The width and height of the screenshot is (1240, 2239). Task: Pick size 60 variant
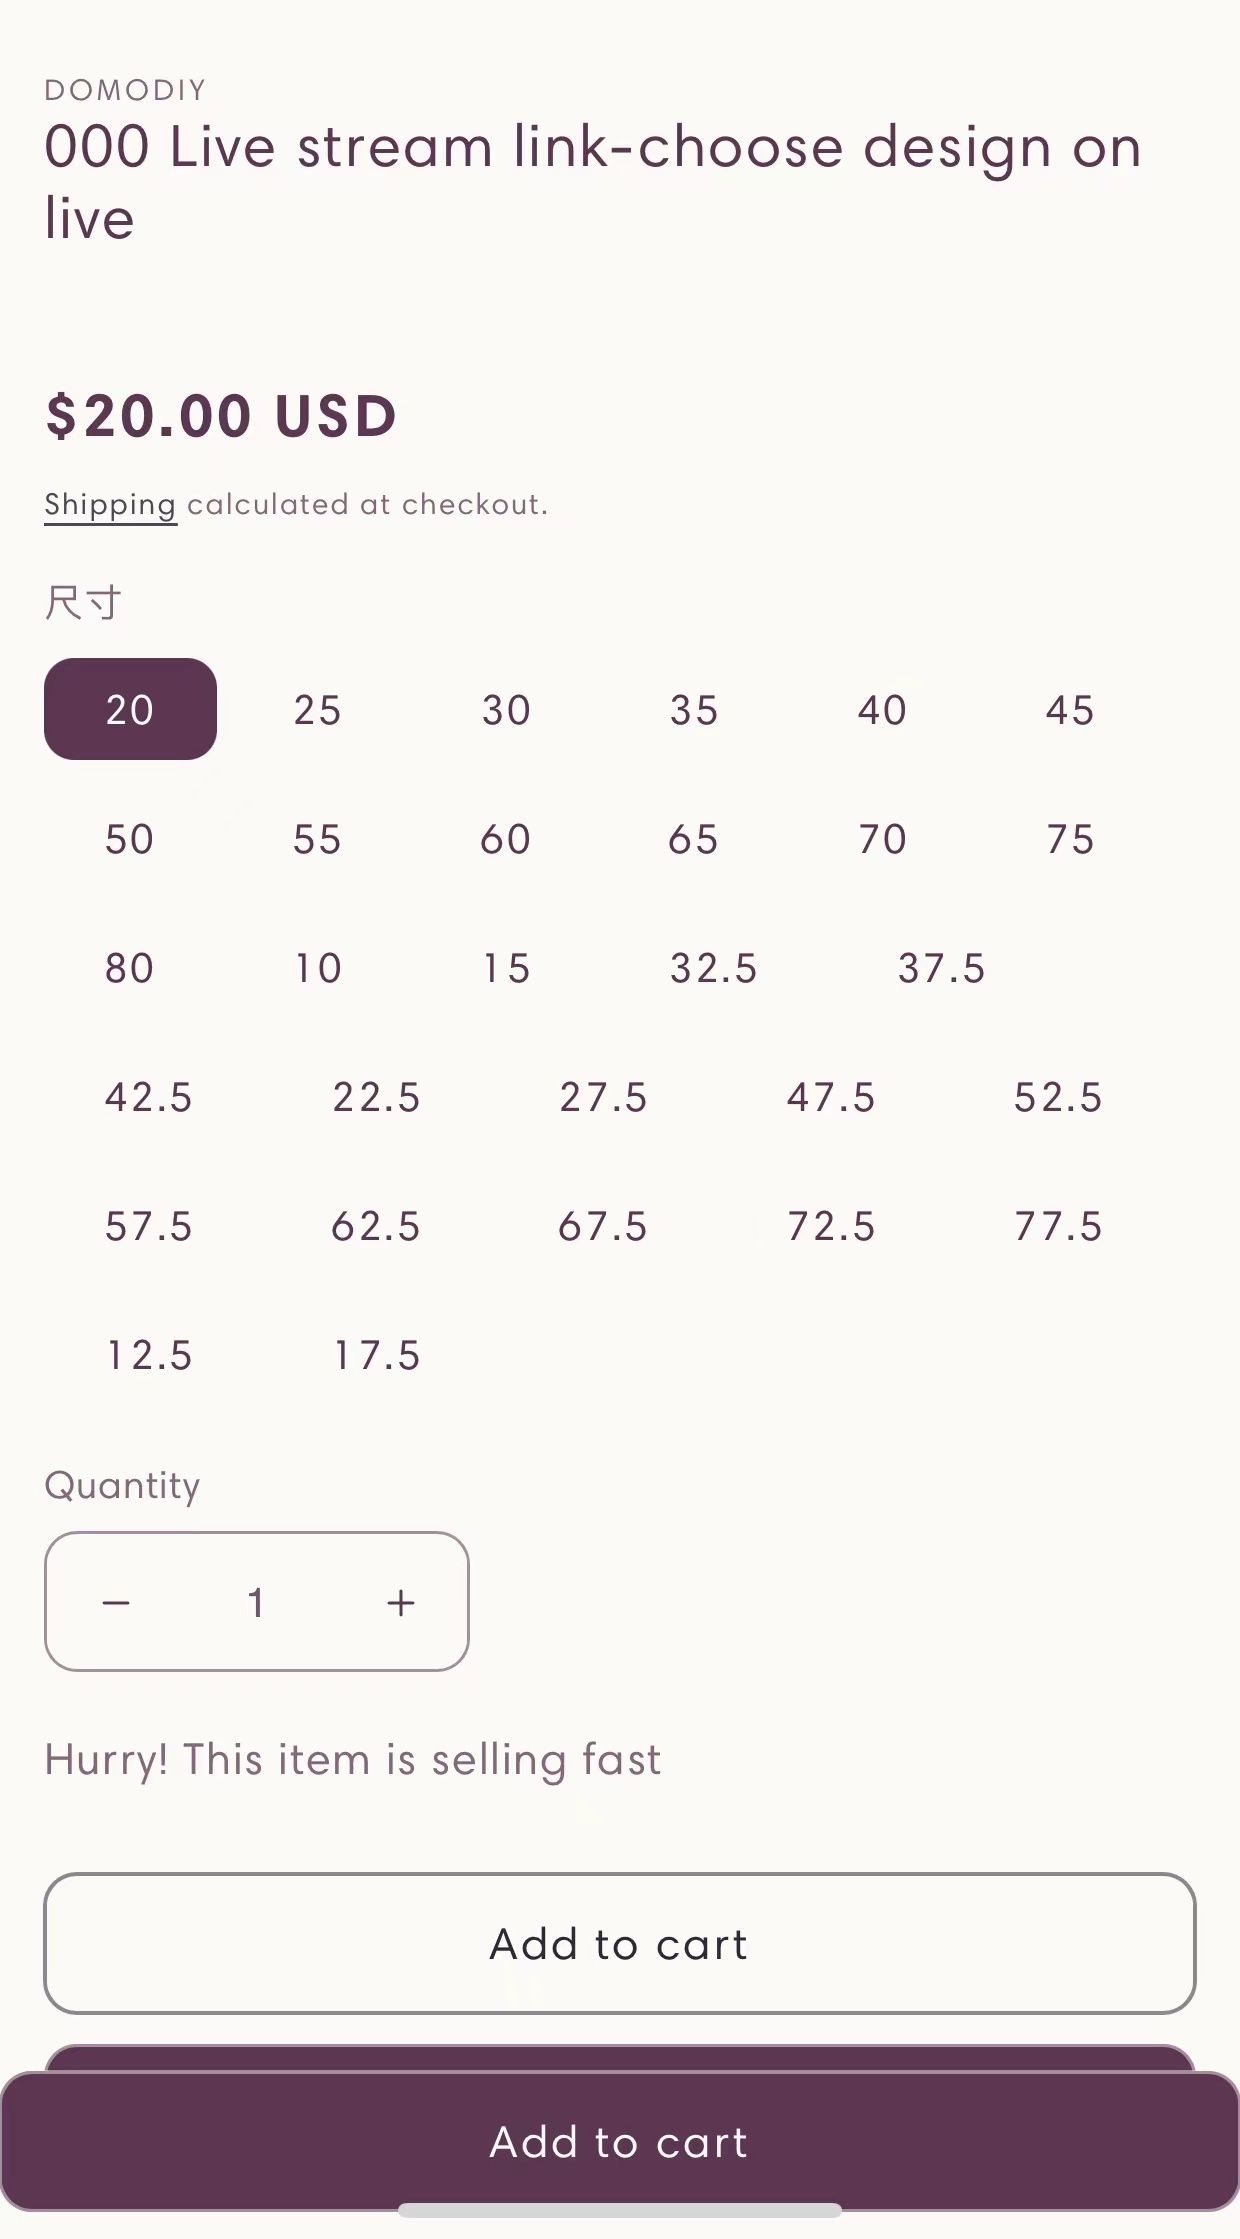pos(506,839)
